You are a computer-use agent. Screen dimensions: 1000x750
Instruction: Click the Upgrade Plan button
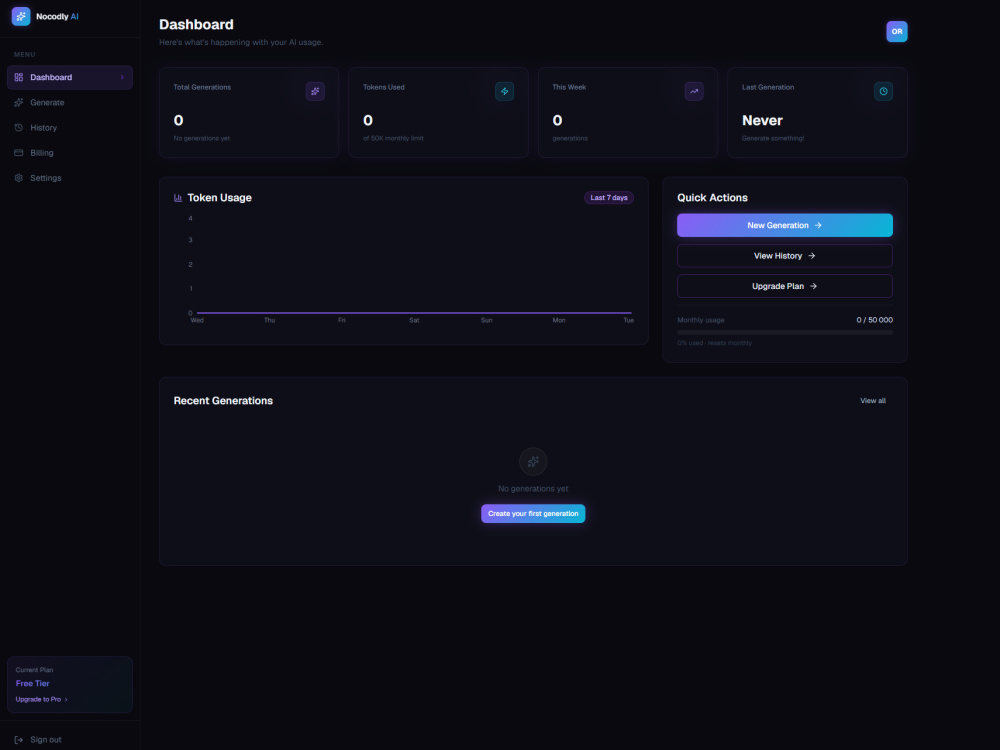(x=784, y=286)
